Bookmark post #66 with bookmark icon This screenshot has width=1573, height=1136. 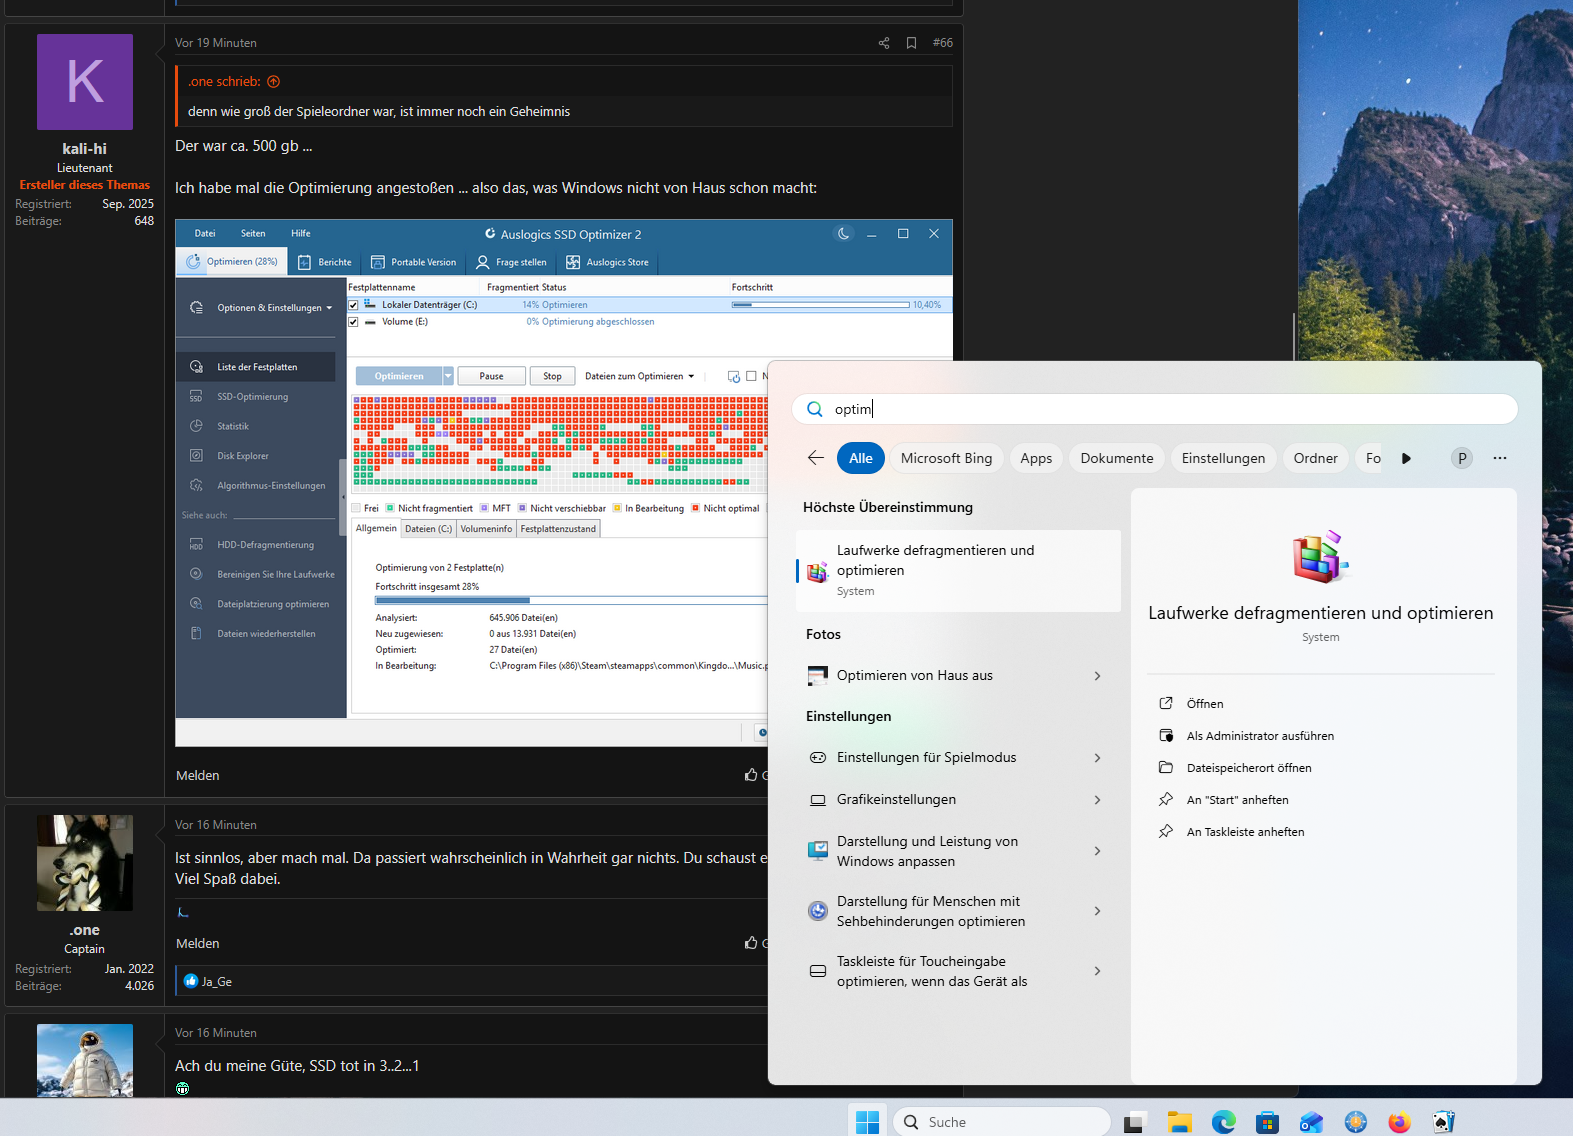911,43
